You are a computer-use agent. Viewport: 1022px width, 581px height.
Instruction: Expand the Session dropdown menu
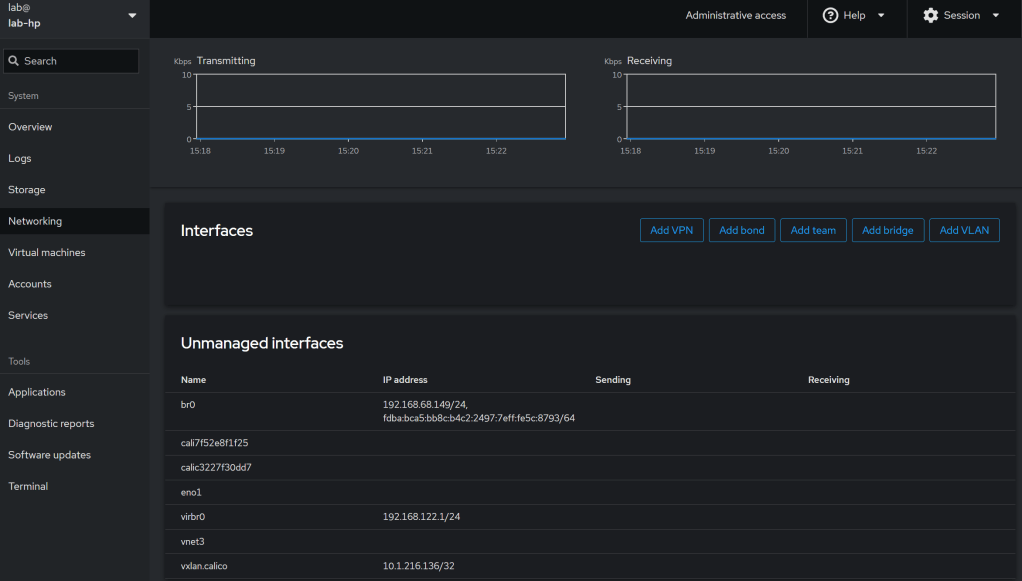(x=995, y=16)
